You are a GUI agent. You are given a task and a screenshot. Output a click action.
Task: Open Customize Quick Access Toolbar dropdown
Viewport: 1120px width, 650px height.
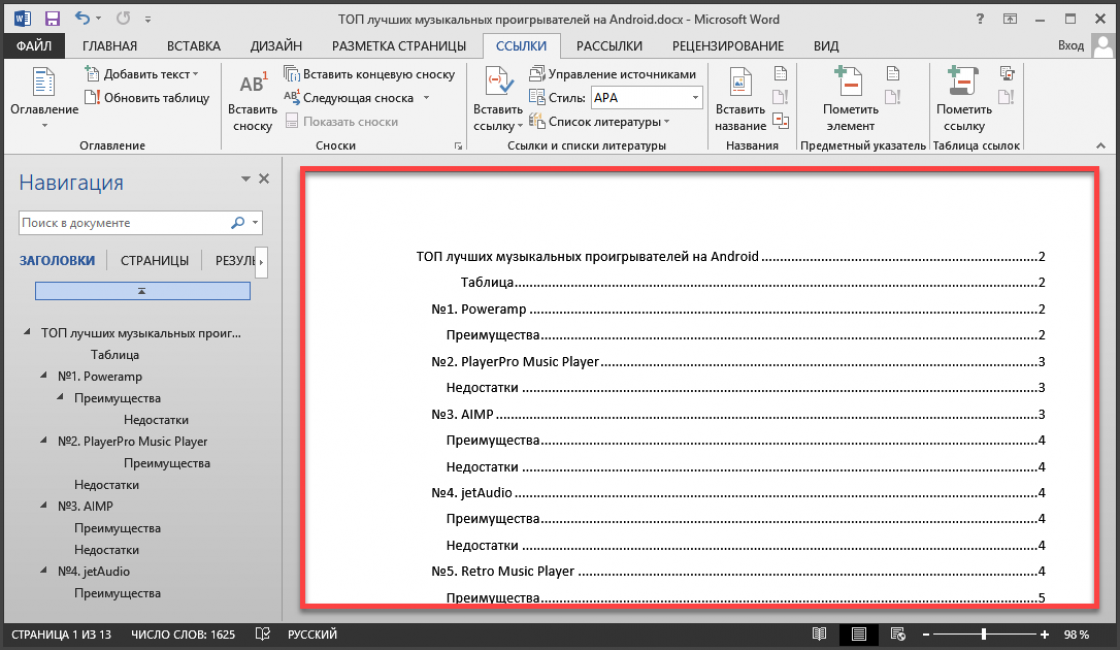pos(148,19)
